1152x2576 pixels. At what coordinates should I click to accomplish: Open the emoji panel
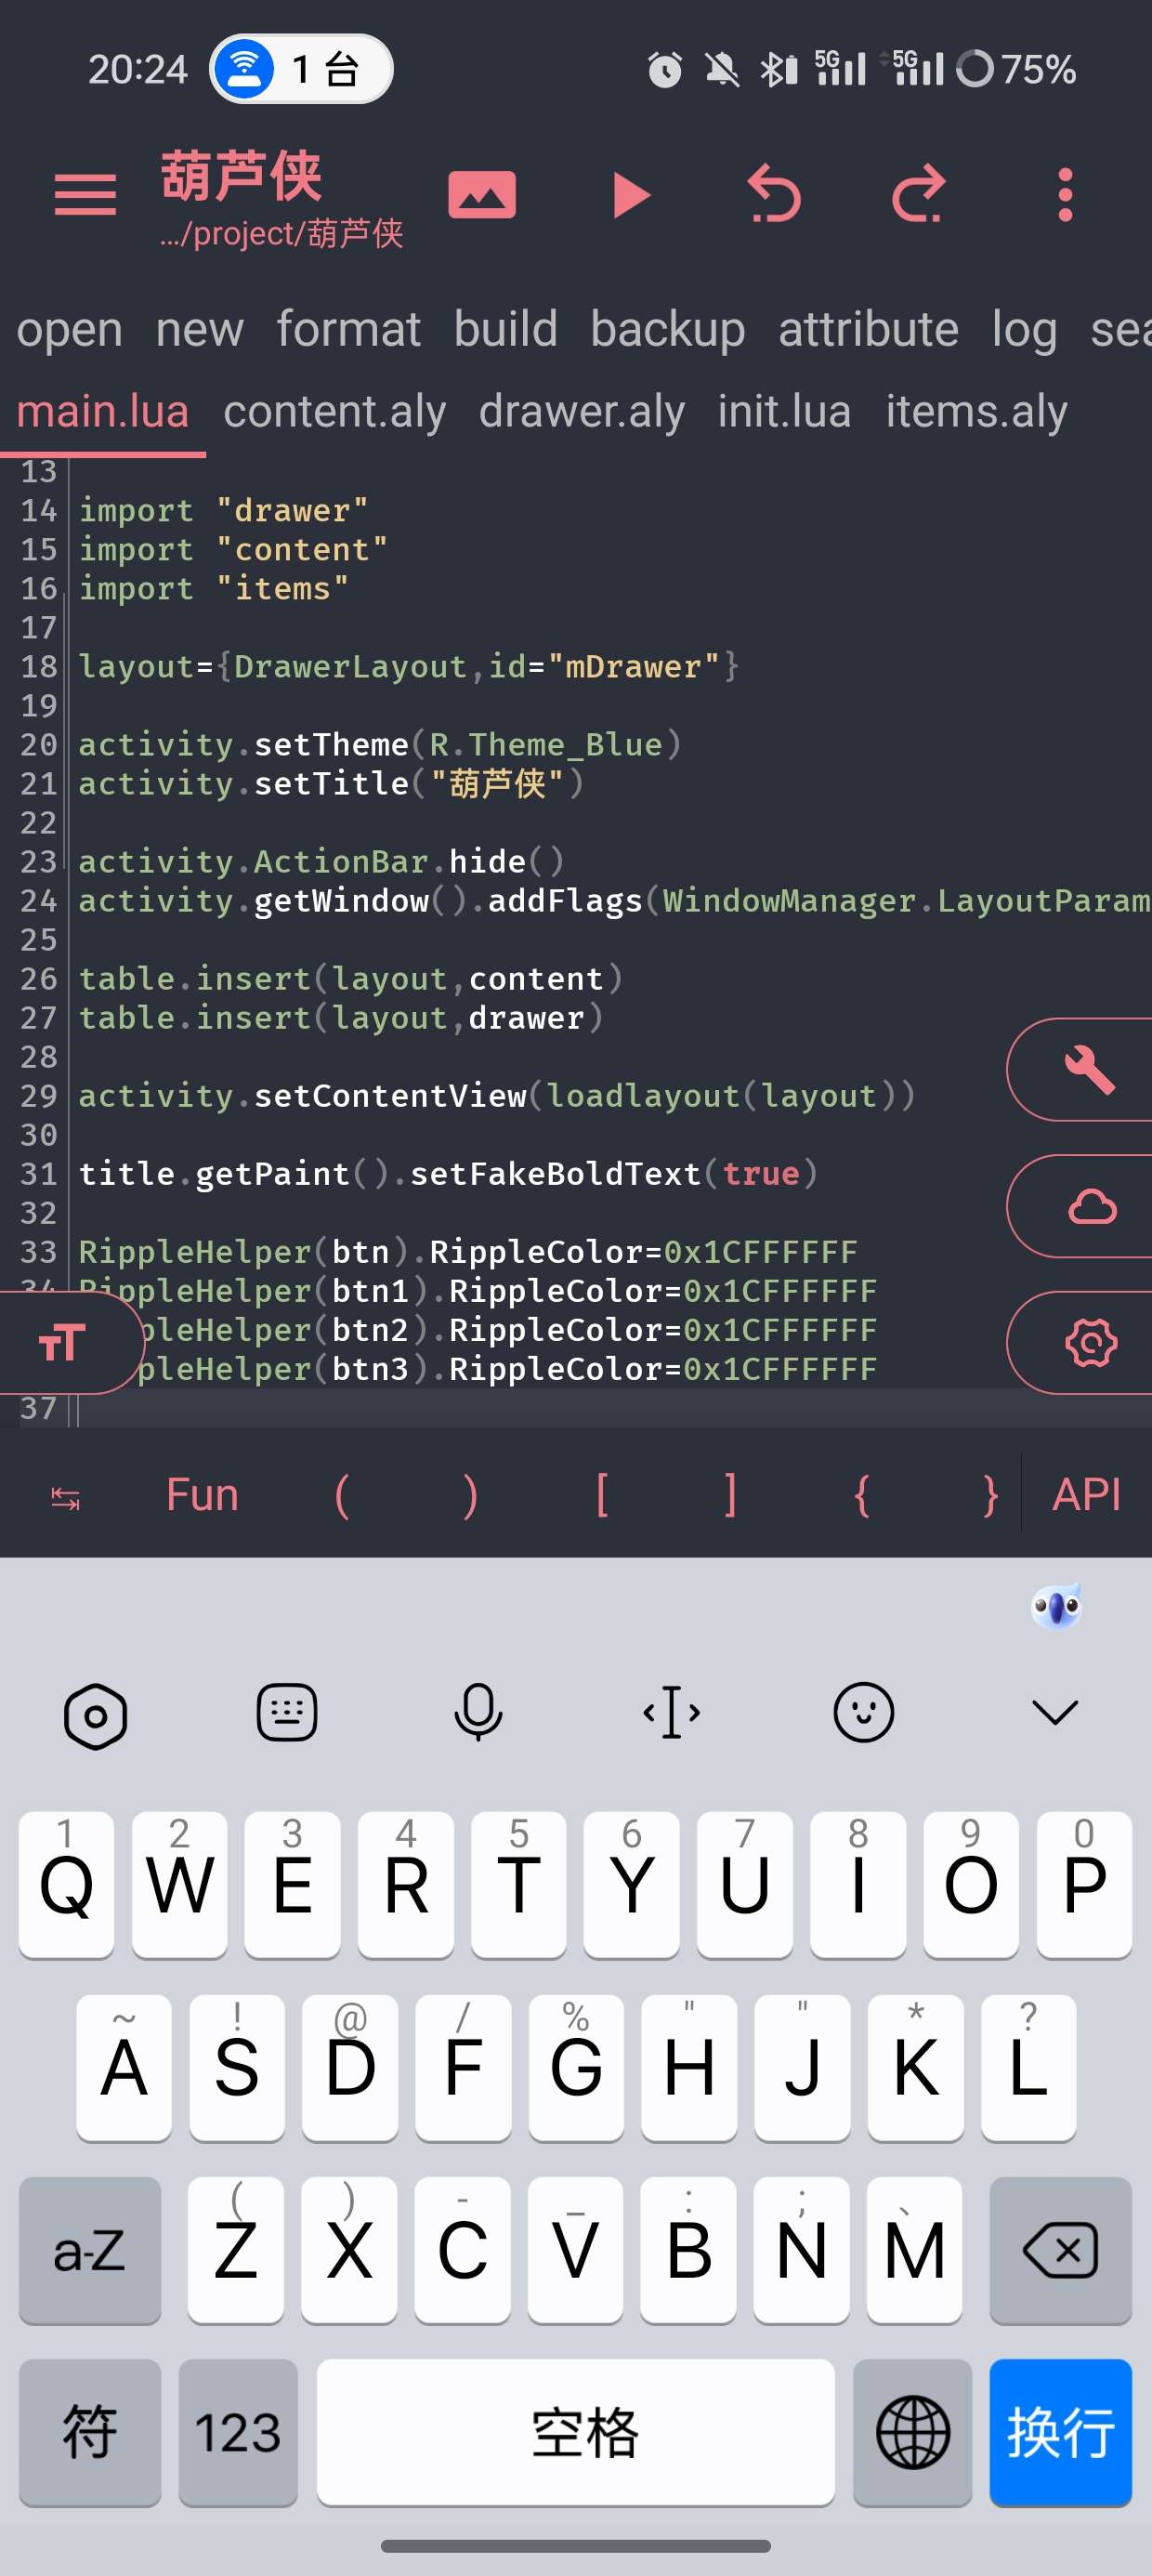[863, 1713]
